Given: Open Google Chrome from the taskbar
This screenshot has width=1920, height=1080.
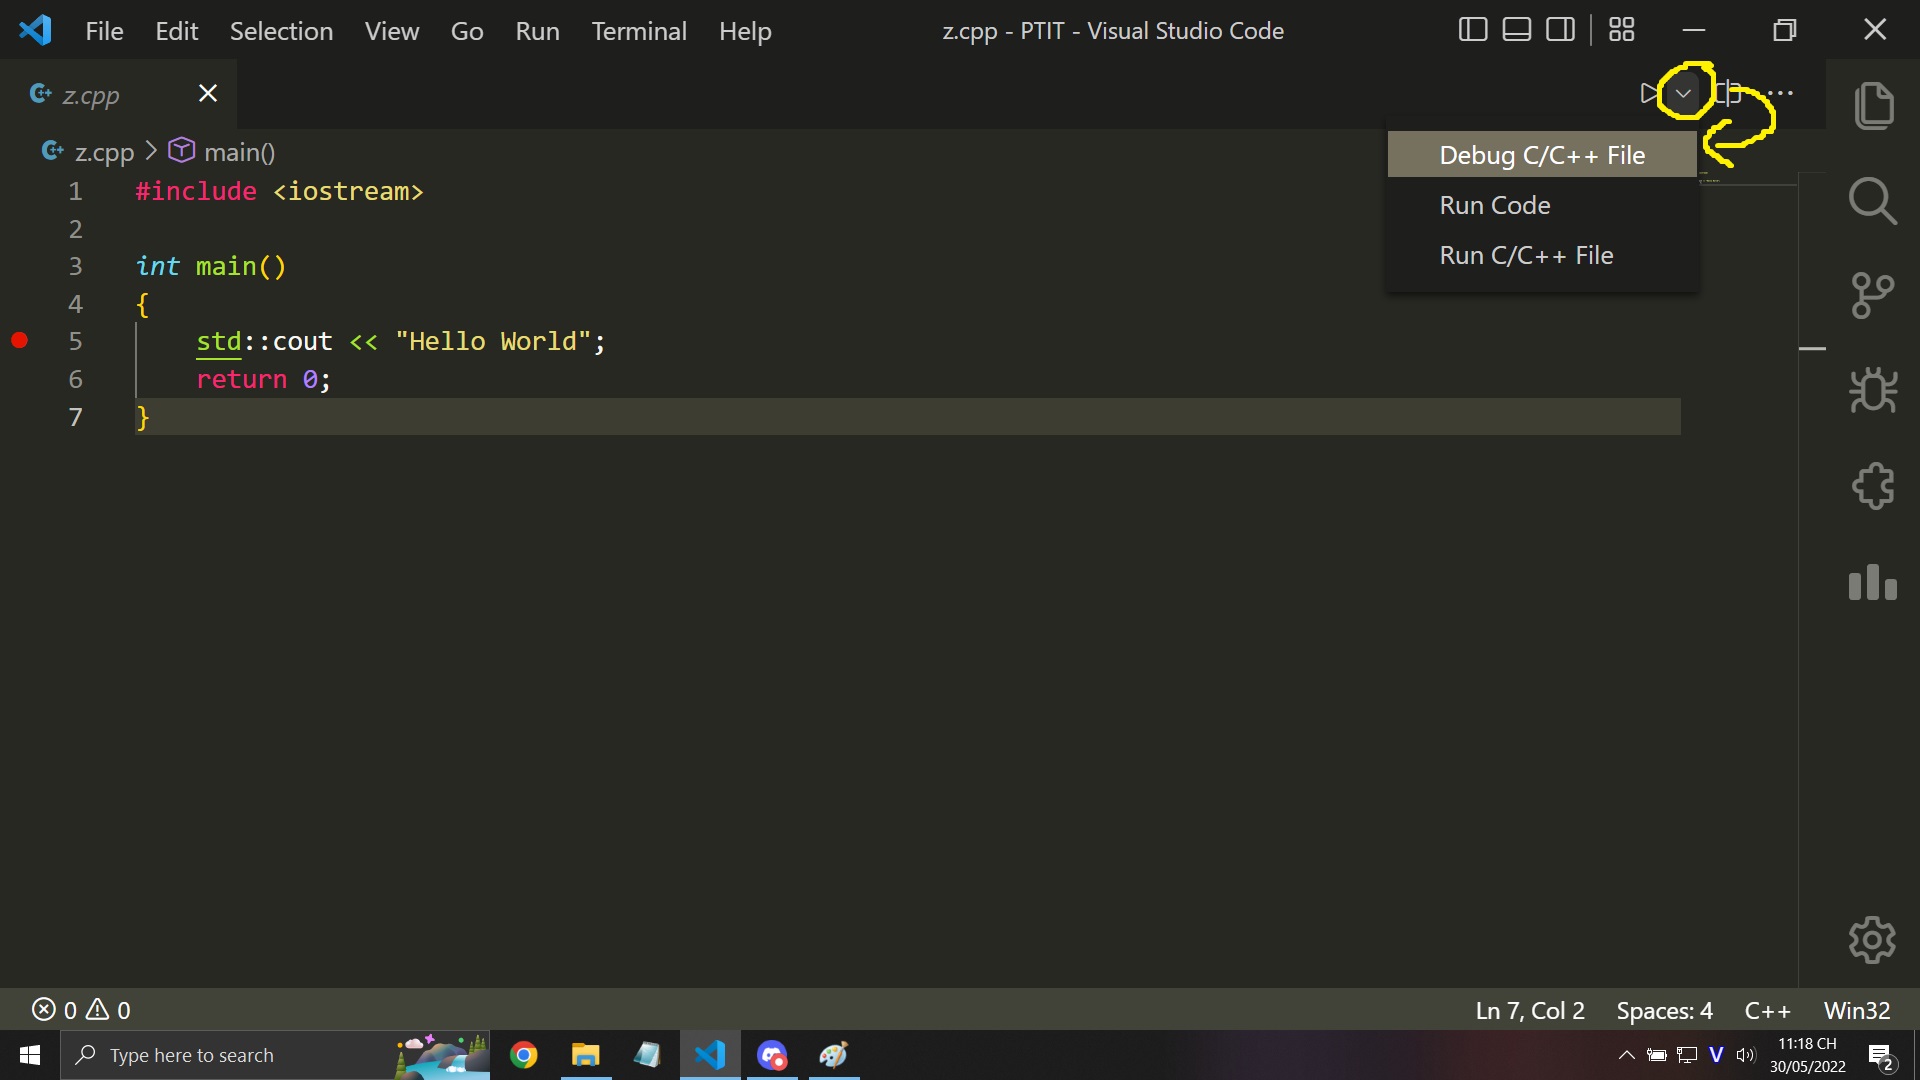Looking at the screenshot, I should click(523, 1055).
